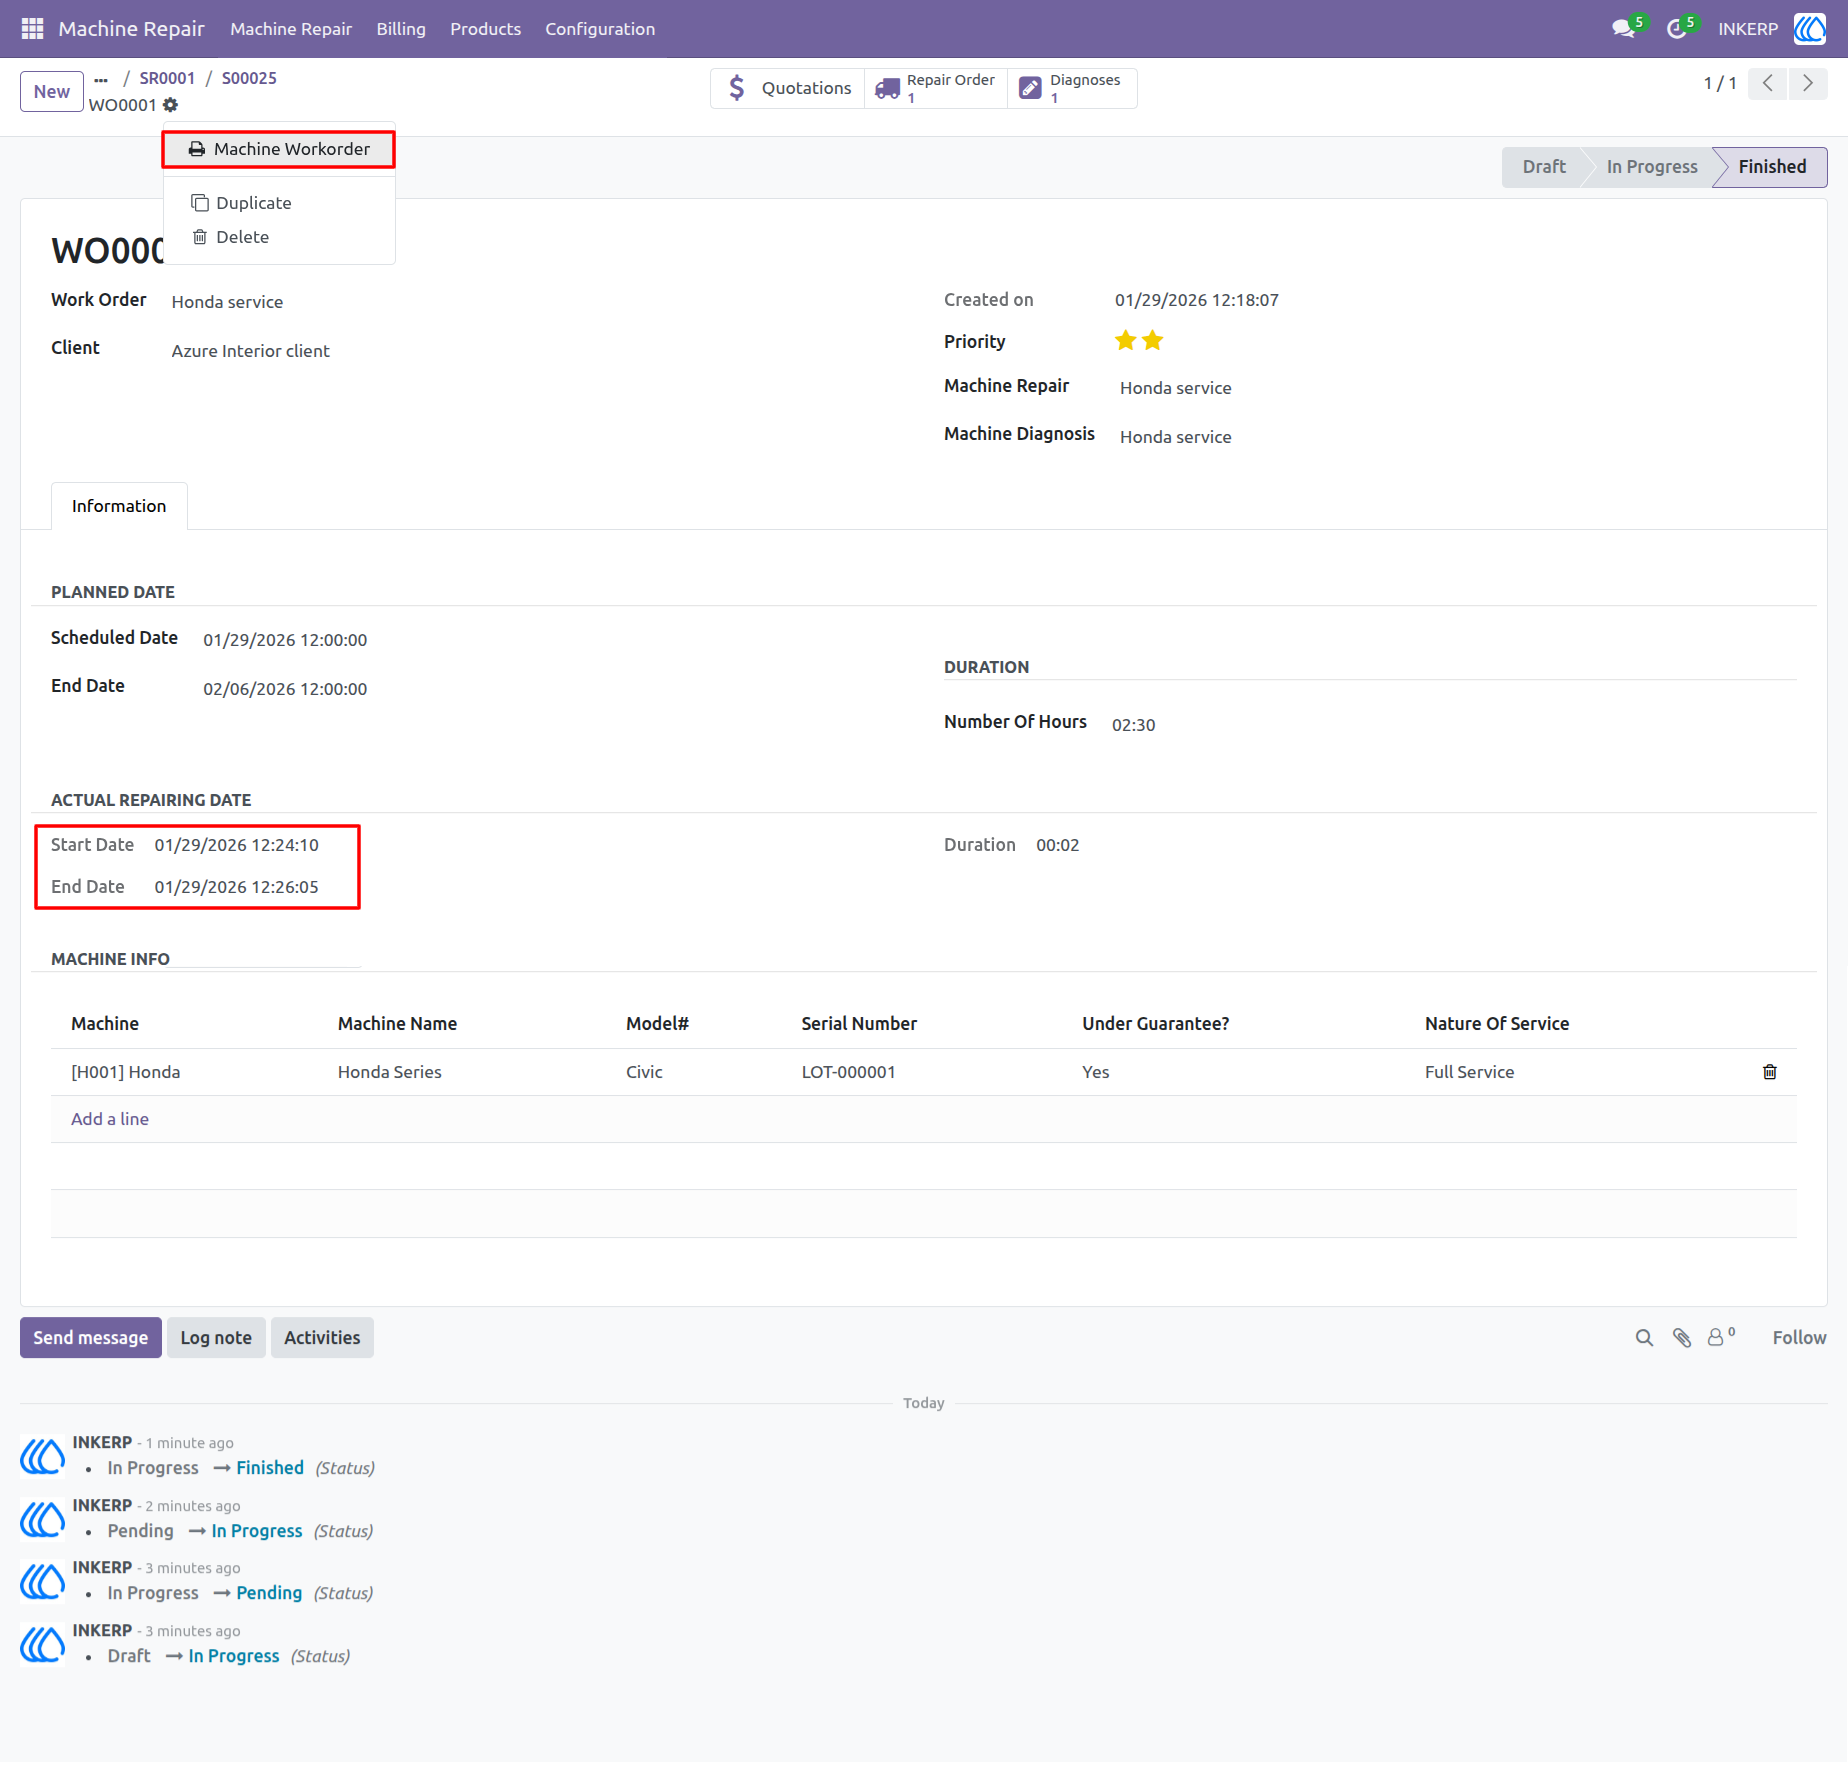This screenshot has height=1765, width=1848.
Task: Open the Activities button
Action: click(x=322, y=1338)
